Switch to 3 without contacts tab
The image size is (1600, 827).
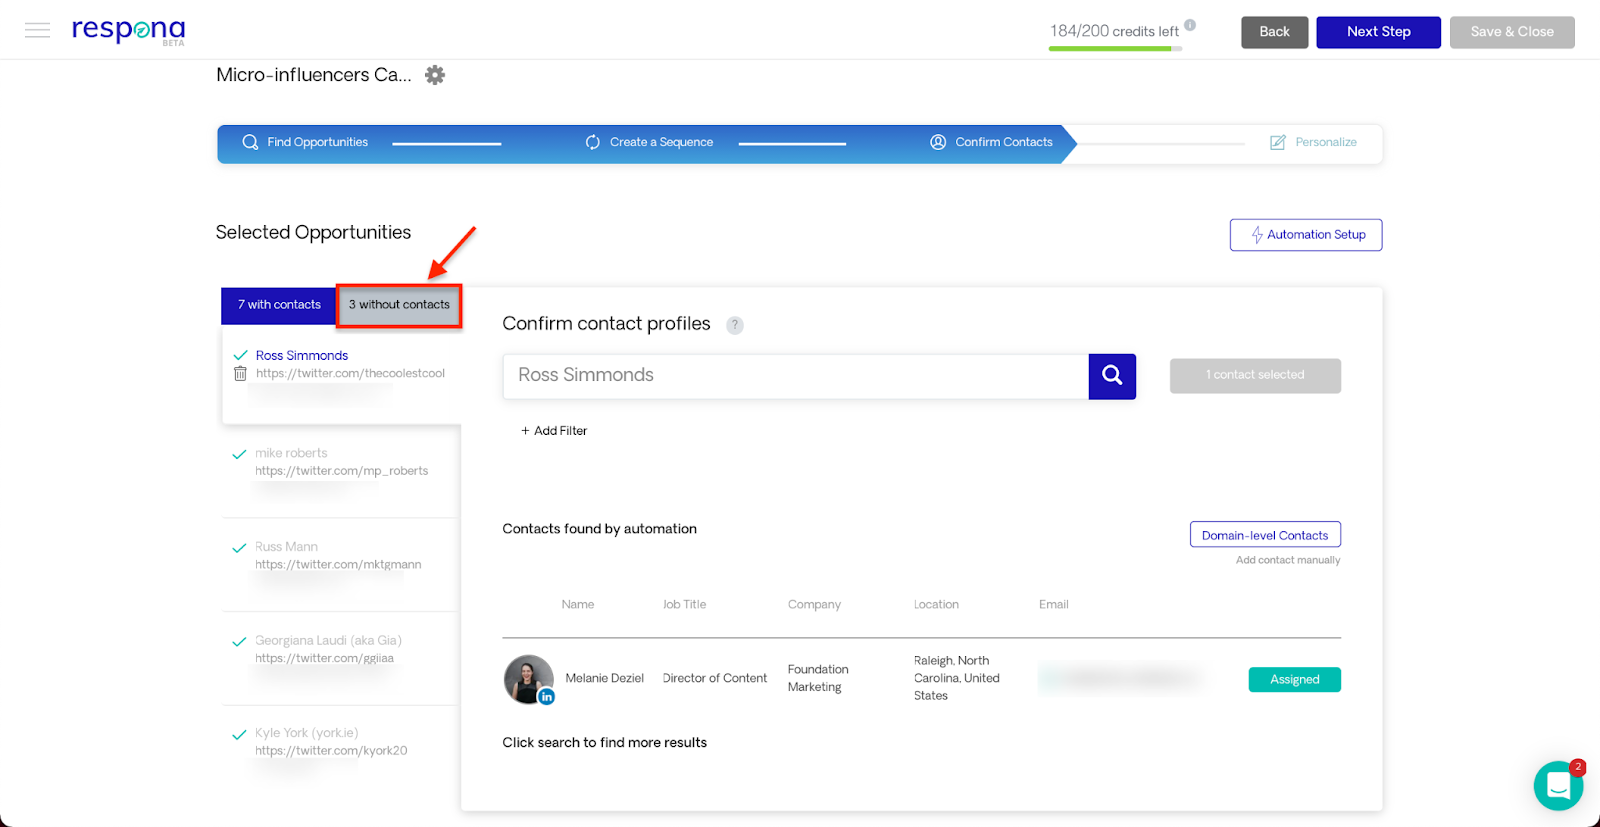(x=399, y=305)
